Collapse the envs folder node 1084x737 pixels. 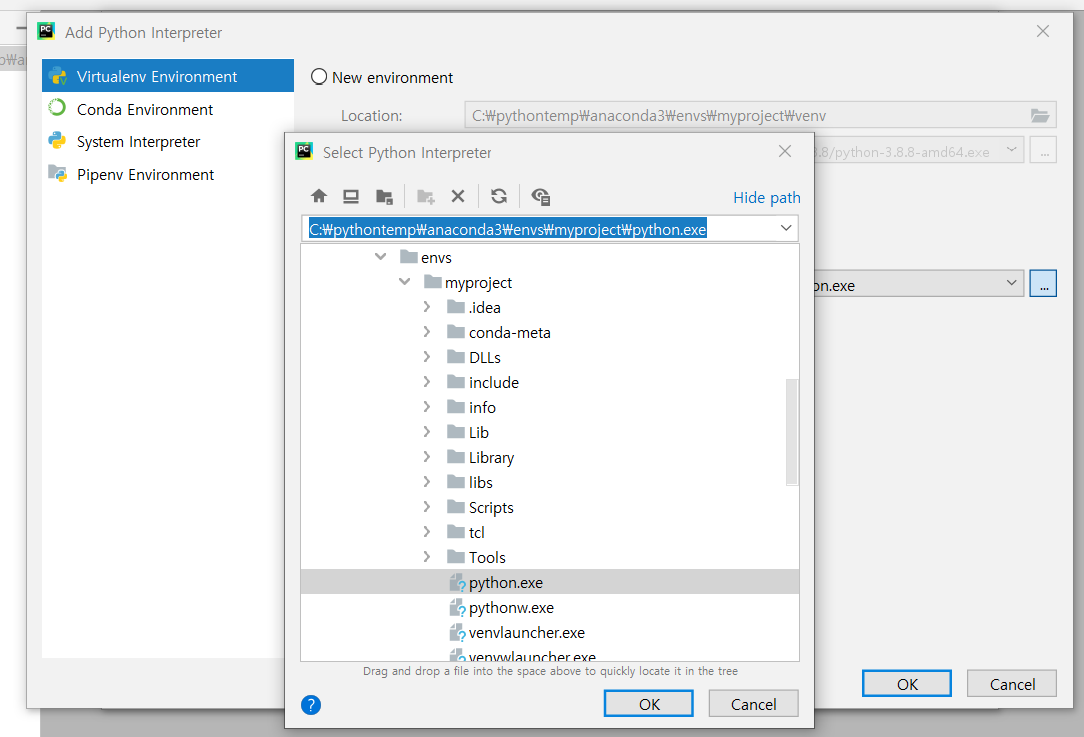pyautogui.click(x=380, y=256)
